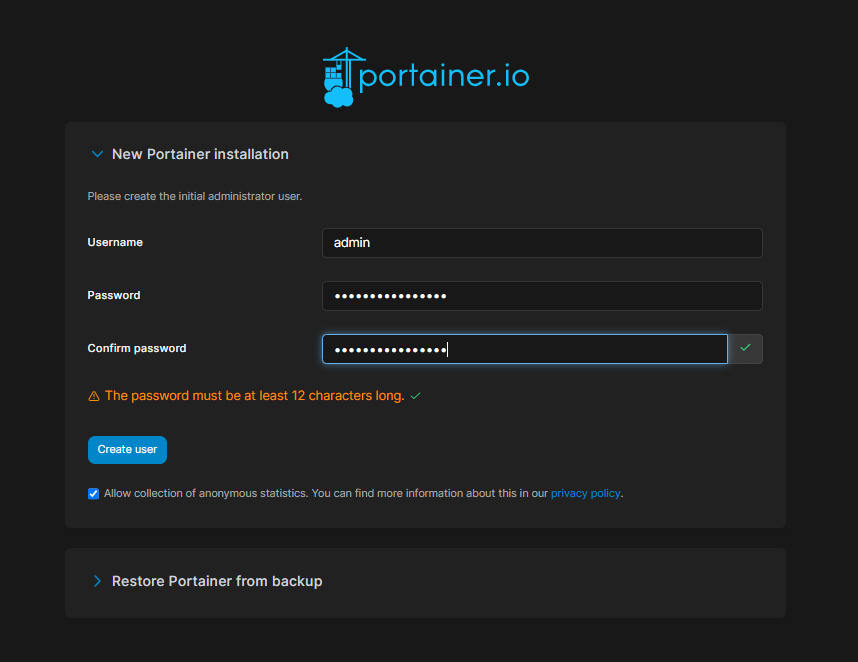This screenshot has width=858, height=662.
Task: Click into the Password field
Action: pyautogui.click(x=542, y=296)
